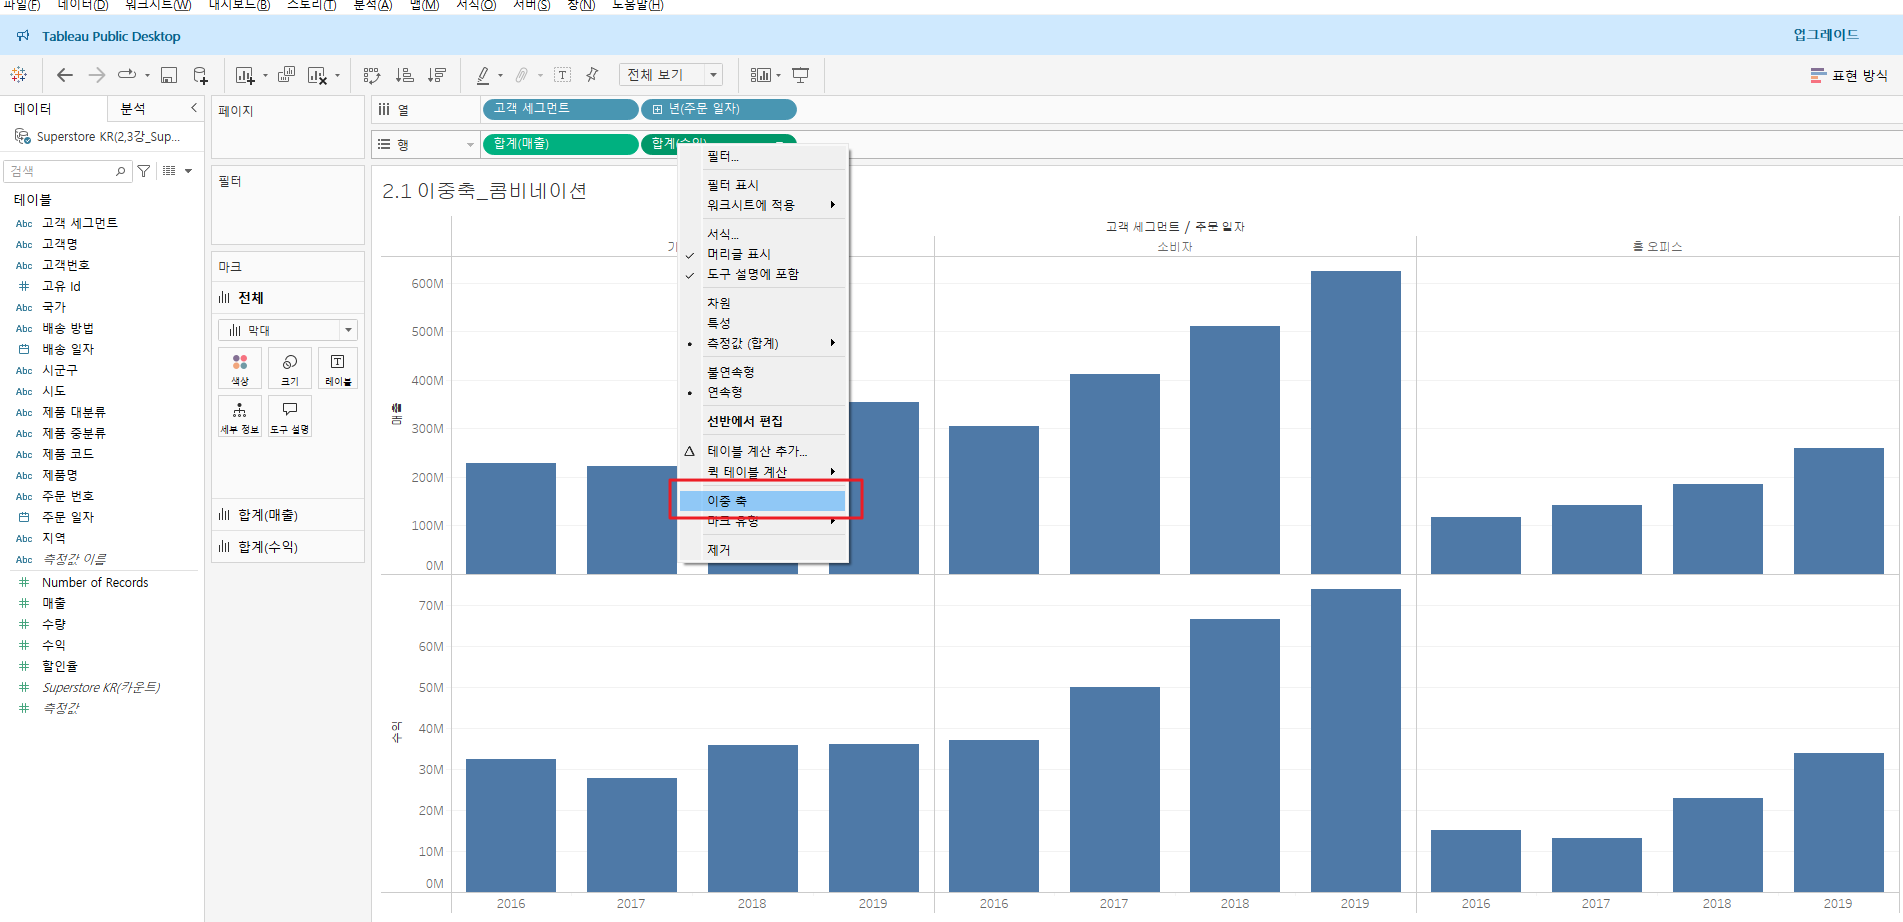Click the Tooltip marks card button
Screen dimensions: 1903x922
(290, 416)
